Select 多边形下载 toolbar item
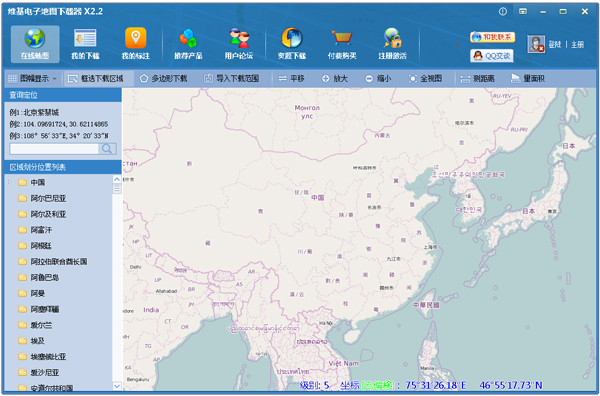This screenshot has height=396, width=600. 163,78
